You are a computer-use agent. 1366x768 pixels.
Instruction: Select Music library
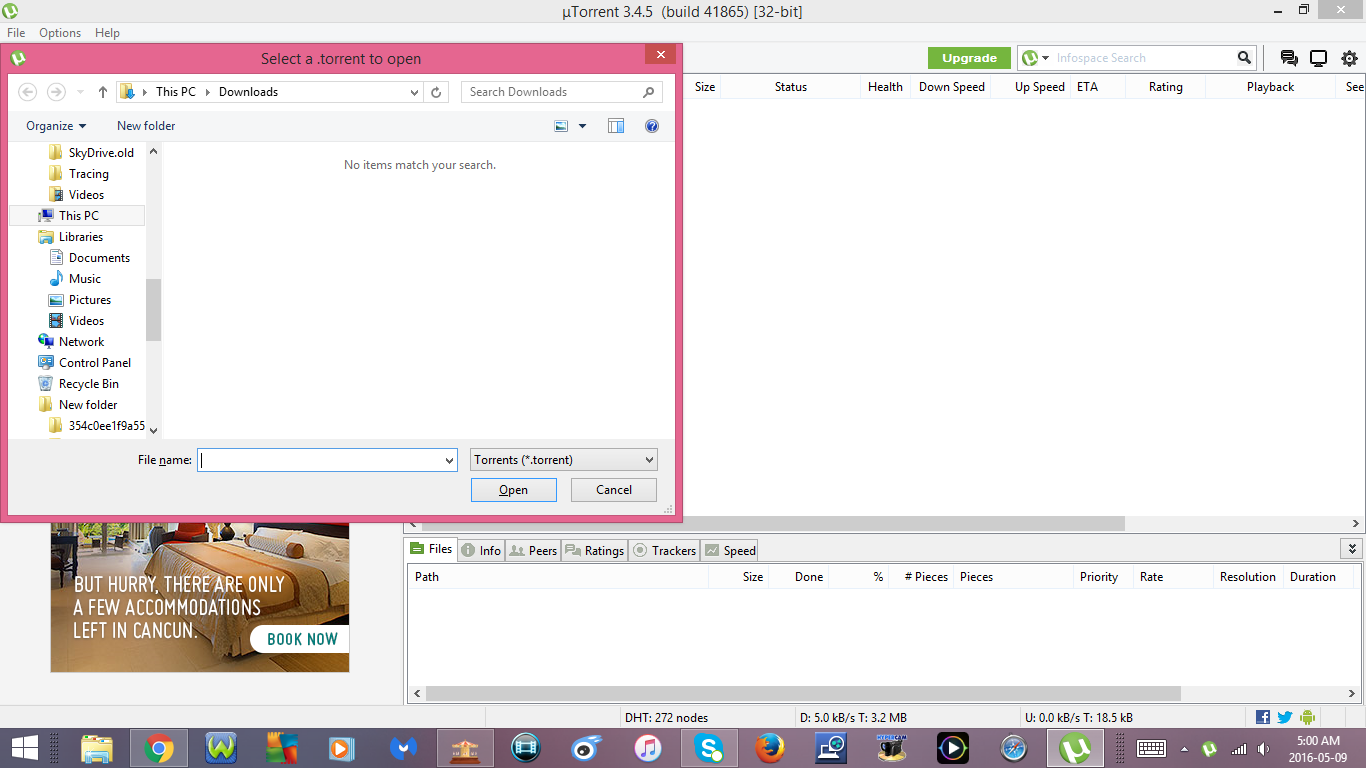click(75, 279)
